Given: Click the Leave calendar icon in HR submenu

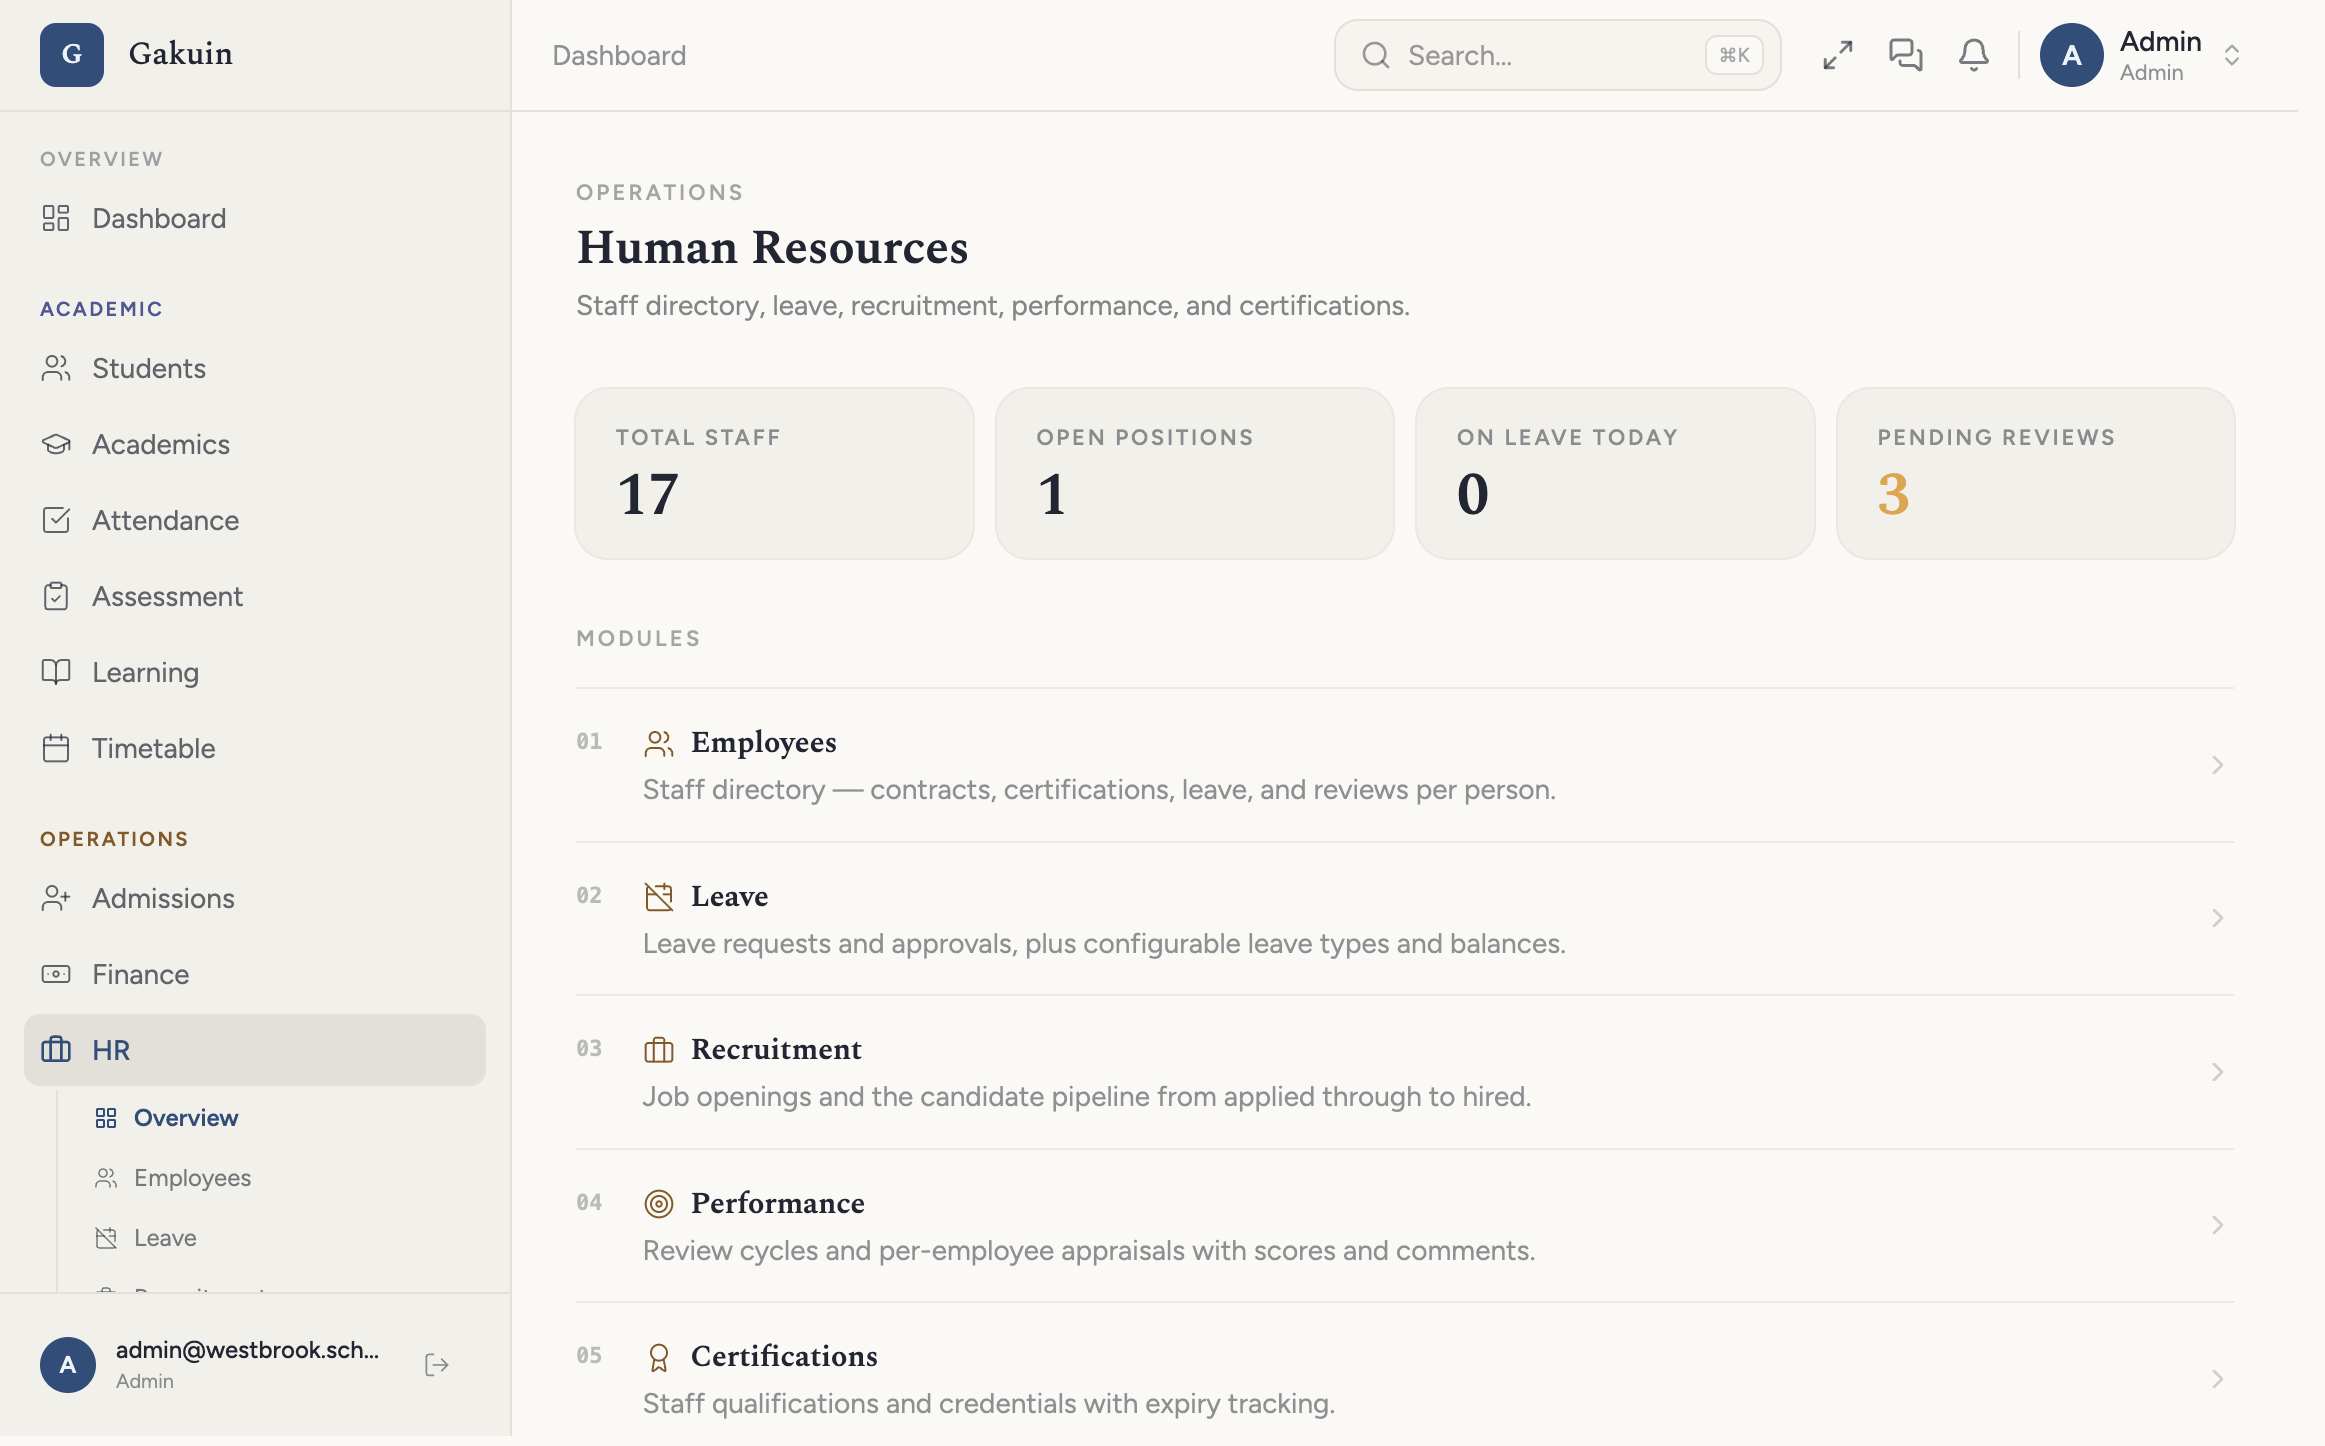Looking at the screenshot, I should (x=106, y=1238).
